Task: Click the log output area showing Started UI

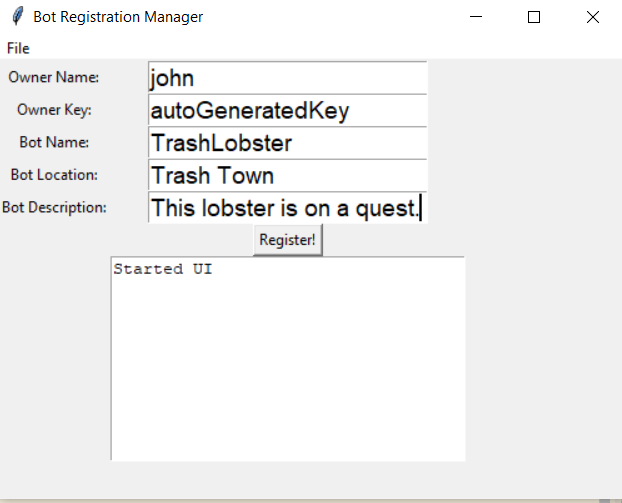Action: click(288, 359)
